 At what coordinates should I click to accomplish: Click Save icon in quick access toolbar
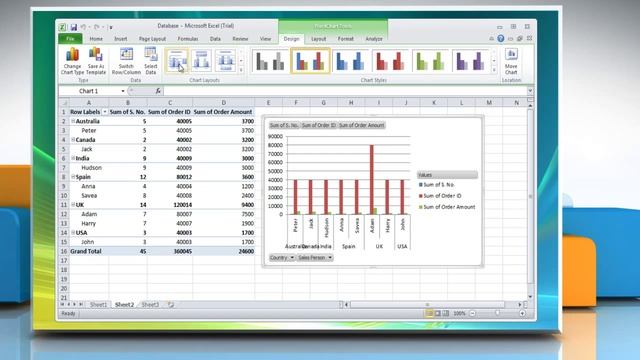[x=73, y=27]
